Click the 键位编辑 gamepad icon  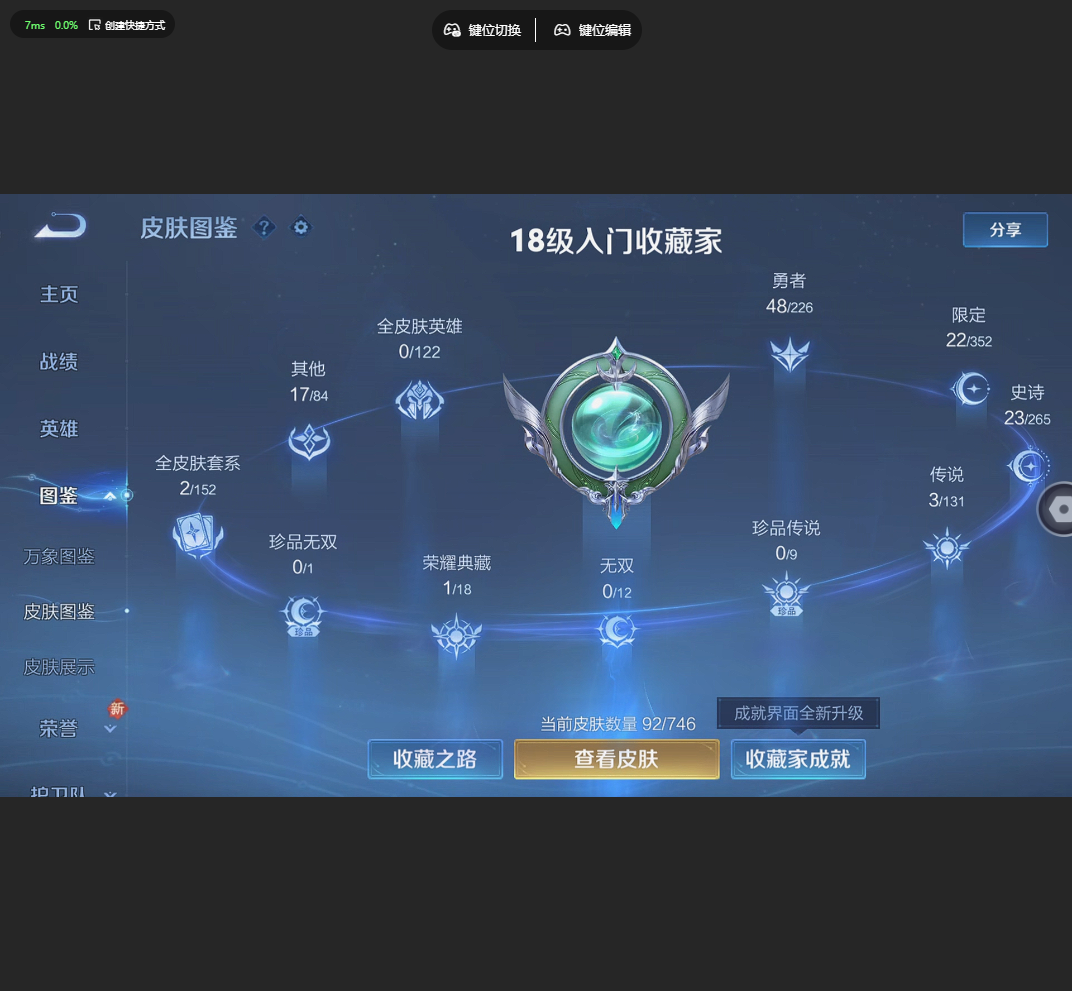[562, 30]
